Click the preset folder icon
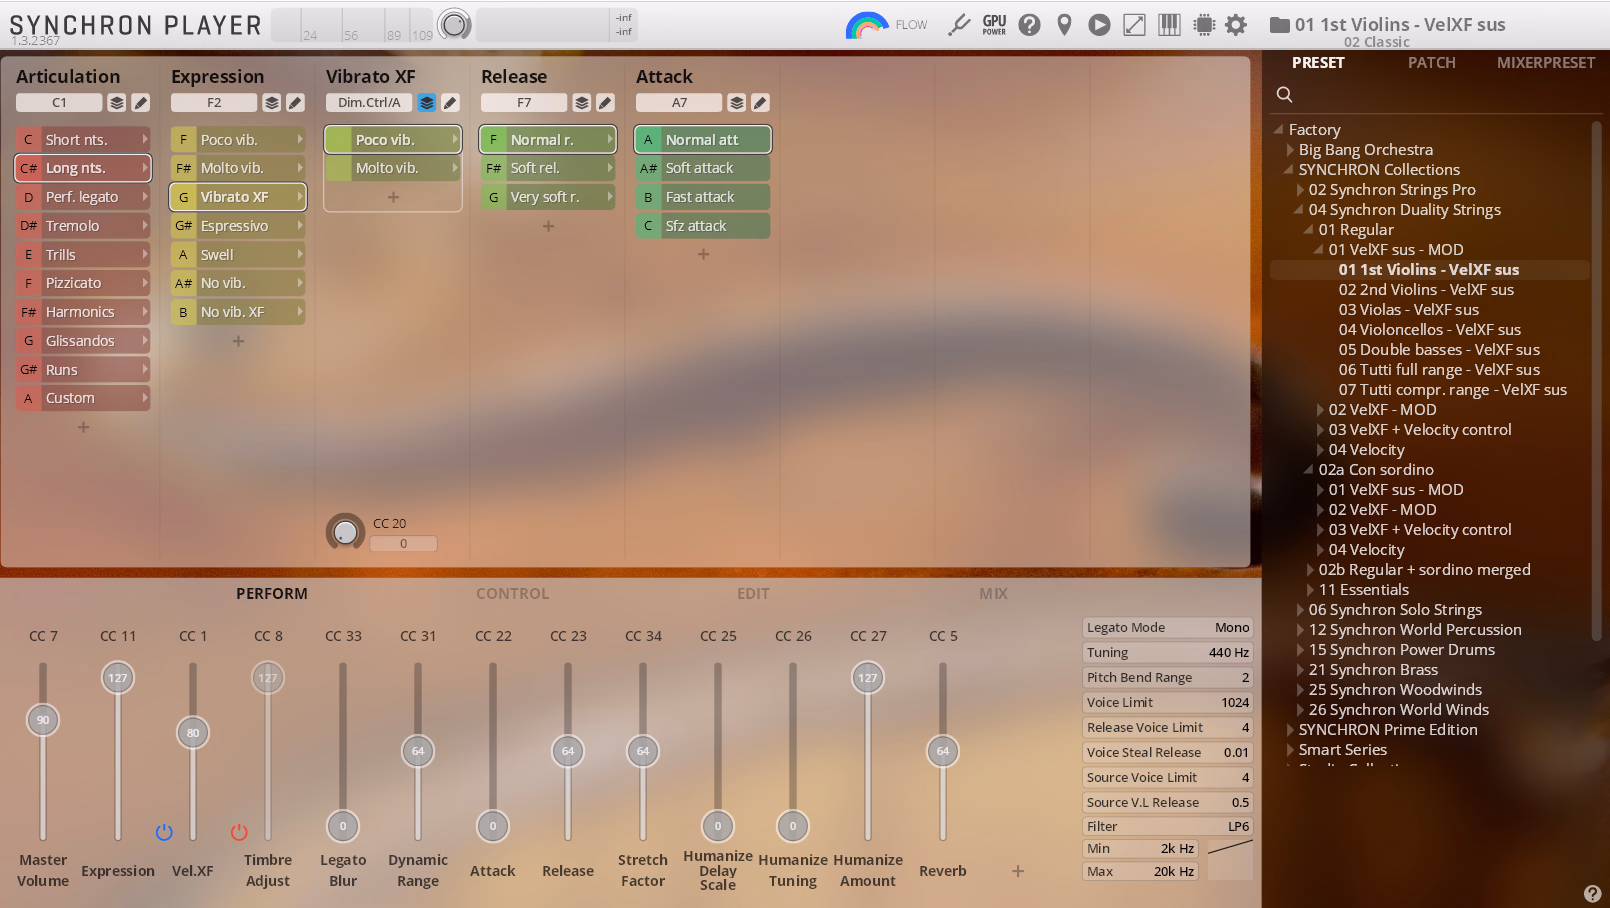 pyautogui.click(x=1279, y=25)
